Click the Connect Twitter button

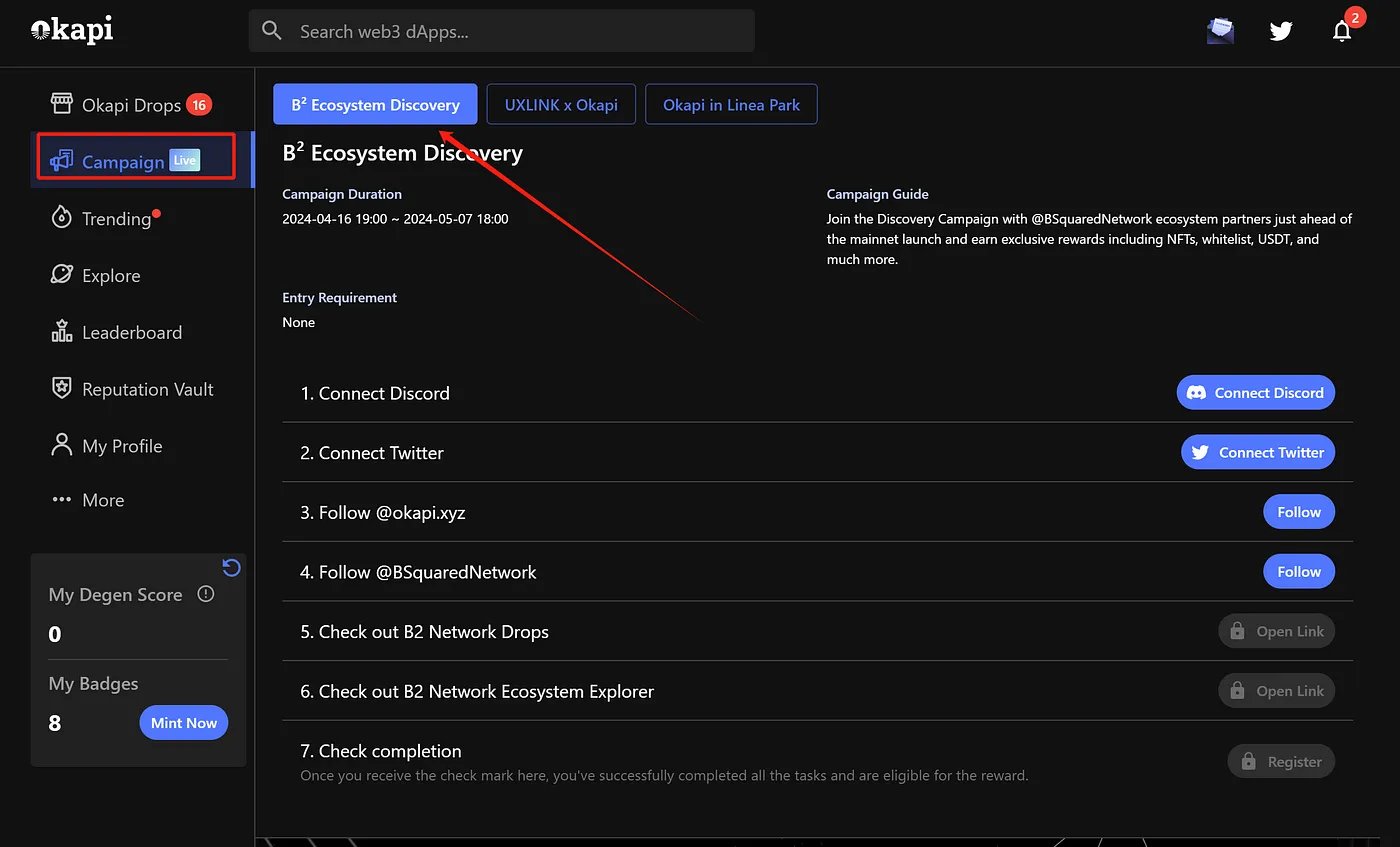tap(1257, 452)
